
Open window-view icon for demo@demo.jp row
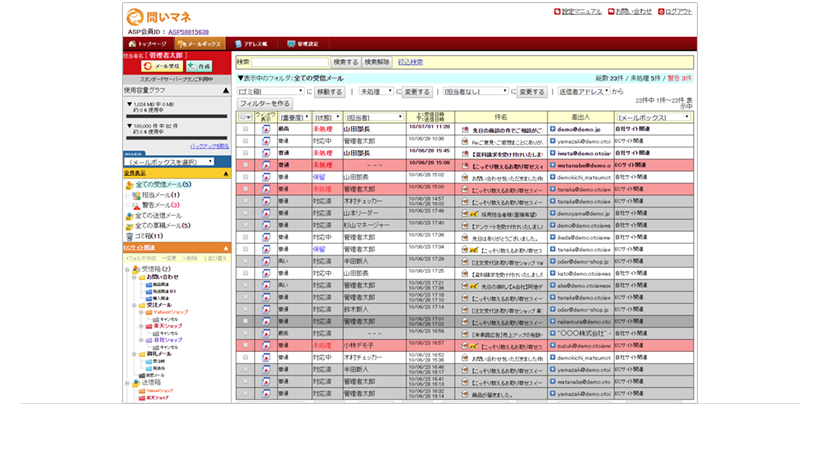(266, 129)
